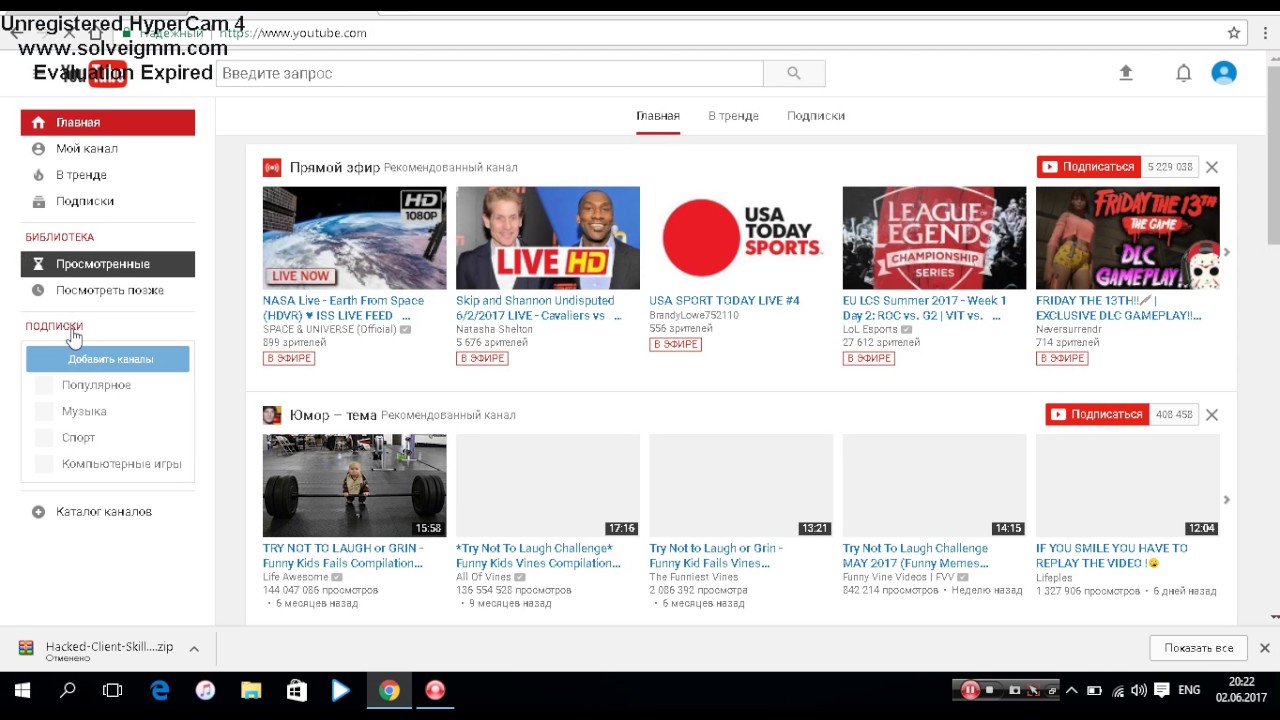The image size is (1280, 720).
Task: Switch to the В тренде top tab
Action: pos(733,116)
